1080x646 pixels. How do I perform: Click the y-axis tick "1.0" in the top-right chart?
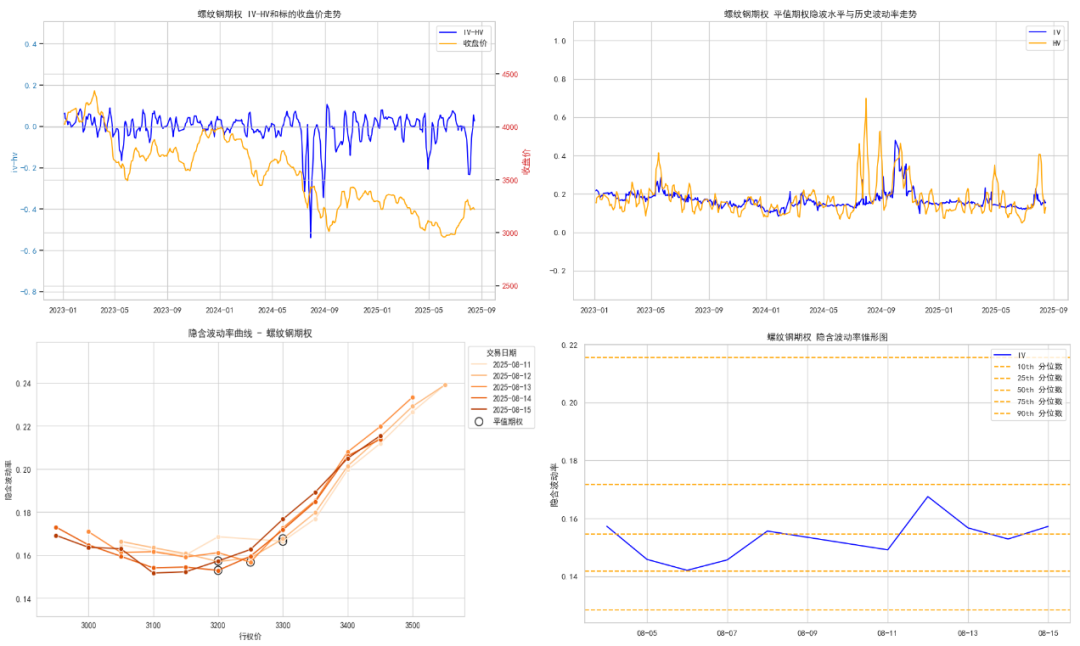coord(559,41)
